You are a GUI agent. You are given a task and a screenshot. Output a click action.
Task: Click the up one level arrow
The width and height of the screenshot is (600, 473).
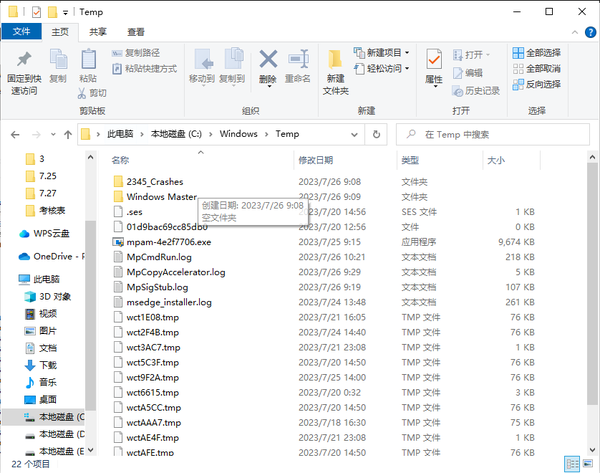pyautogui.click(x=68, y=135)
